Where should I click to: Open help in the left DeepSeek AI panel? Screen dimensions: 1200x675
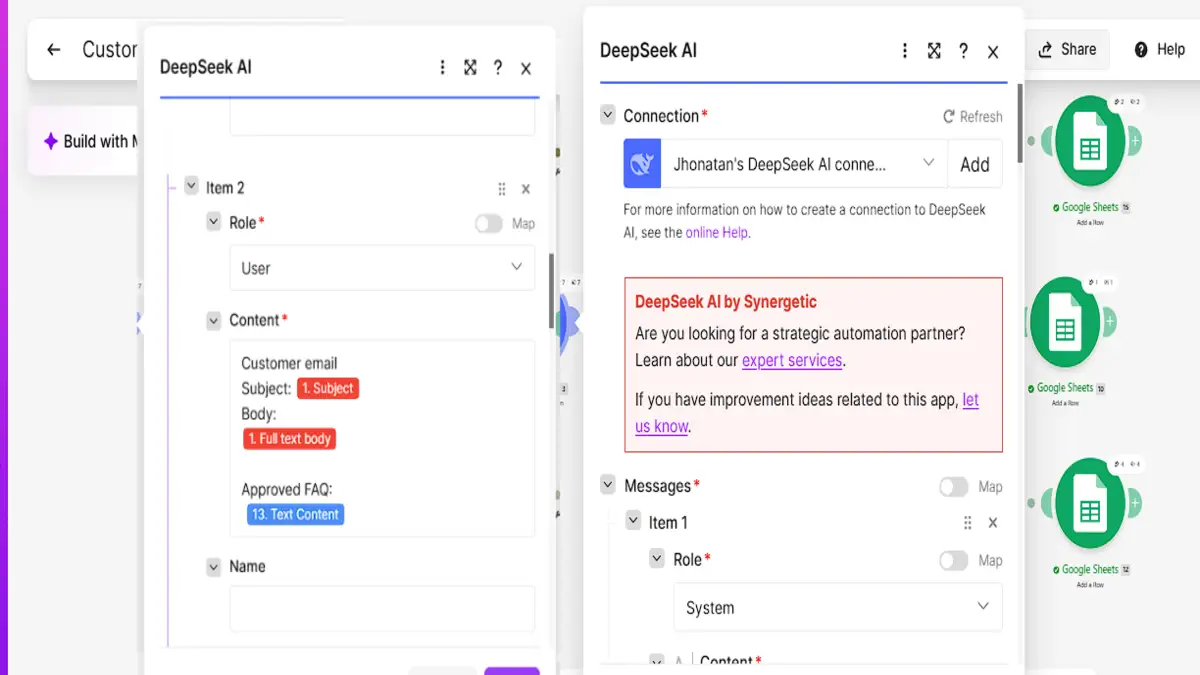pos(498,67)
